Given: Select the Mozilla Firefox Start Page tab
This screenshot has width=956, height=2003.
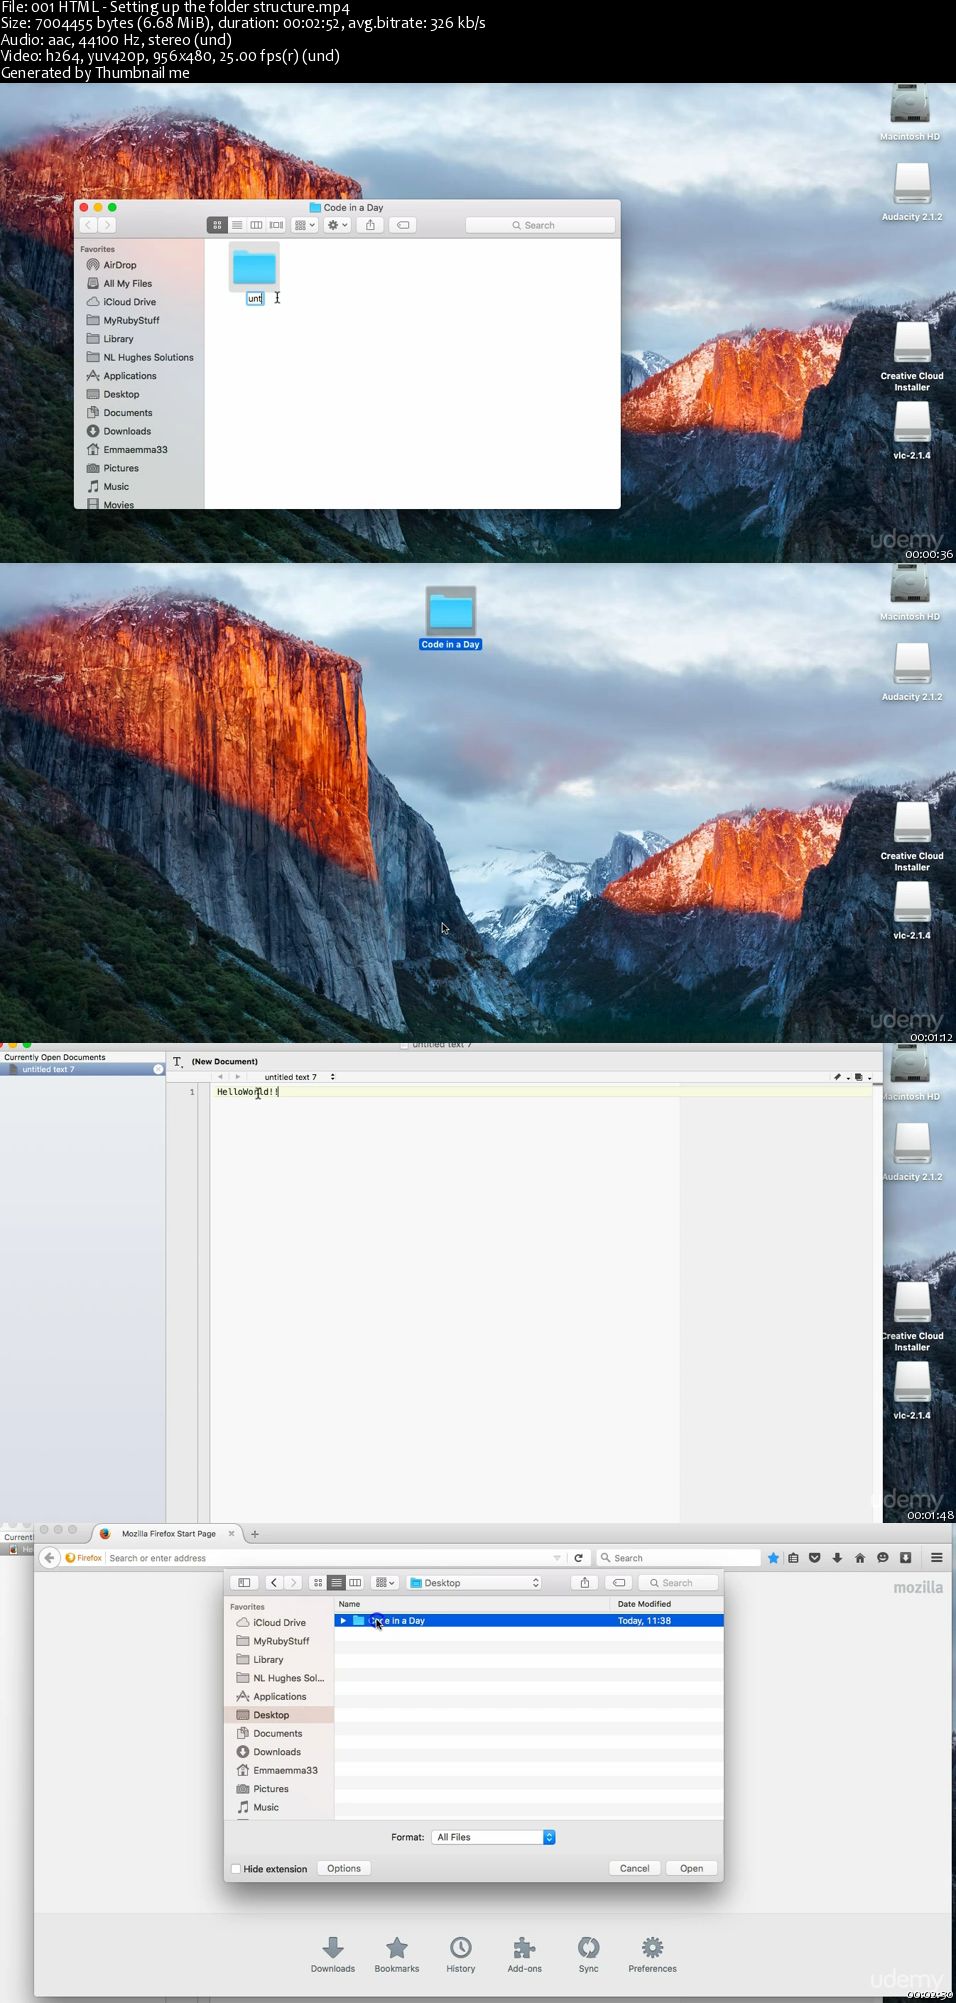Looking at the screenshot, I should (x=168, y=1533).
